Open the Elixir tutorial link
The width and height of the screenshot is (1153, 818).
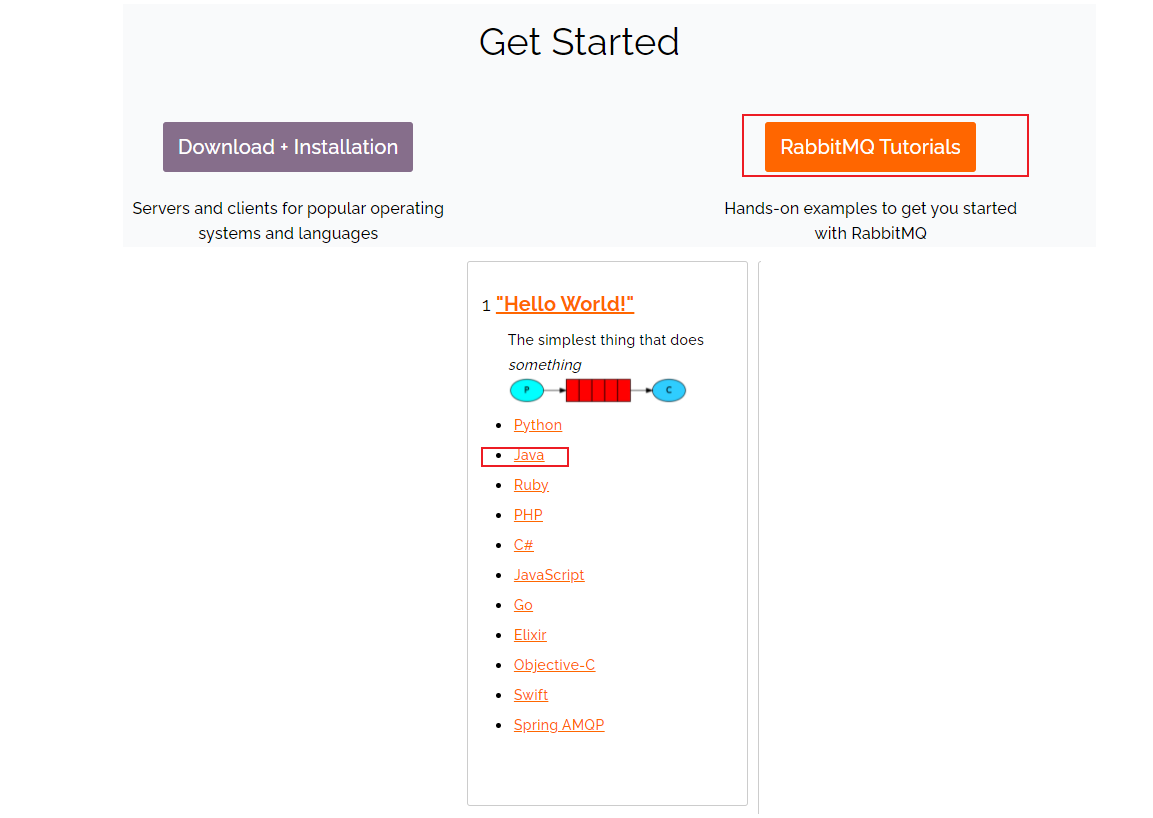[x=530, y=635]
